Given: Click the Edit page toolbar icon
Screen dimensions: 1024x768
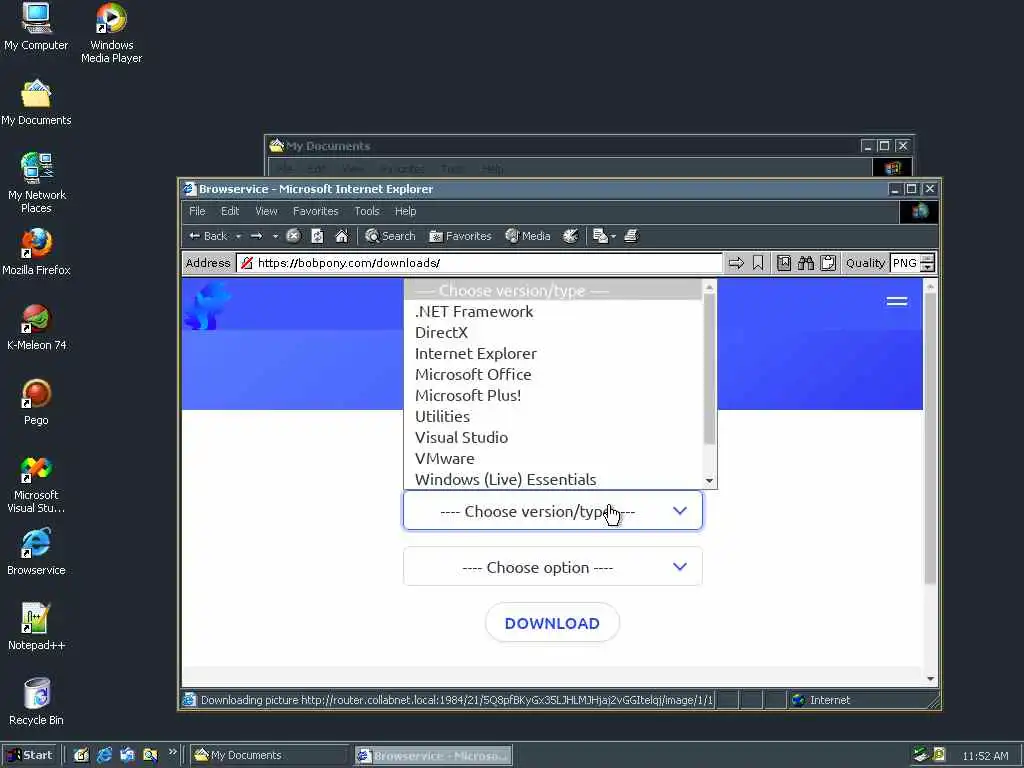Looking at the screenshot, I should tap(600, 236).
